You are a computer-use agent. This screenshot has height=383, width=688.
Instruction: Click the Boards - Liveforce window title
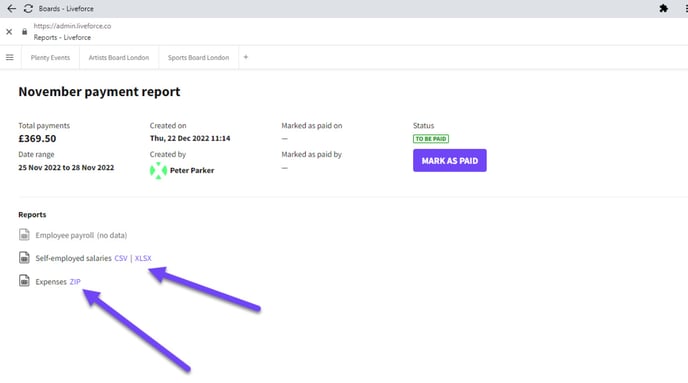point(66,9)
